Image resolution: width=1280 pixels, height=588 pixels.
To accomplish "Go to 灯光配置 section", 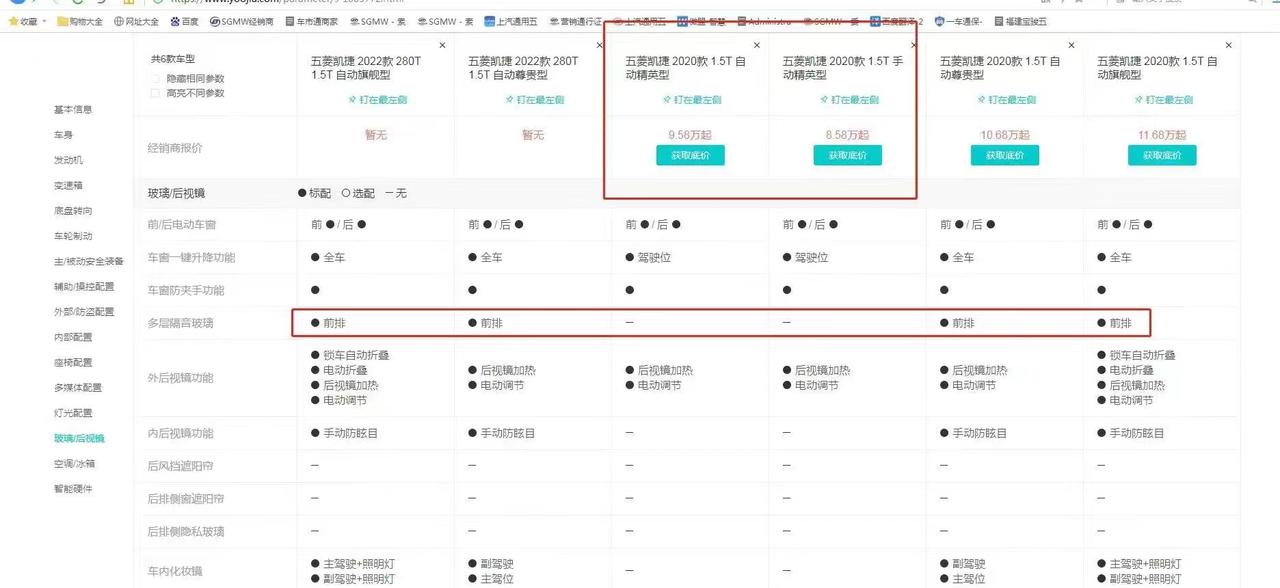I will point(73,413).
